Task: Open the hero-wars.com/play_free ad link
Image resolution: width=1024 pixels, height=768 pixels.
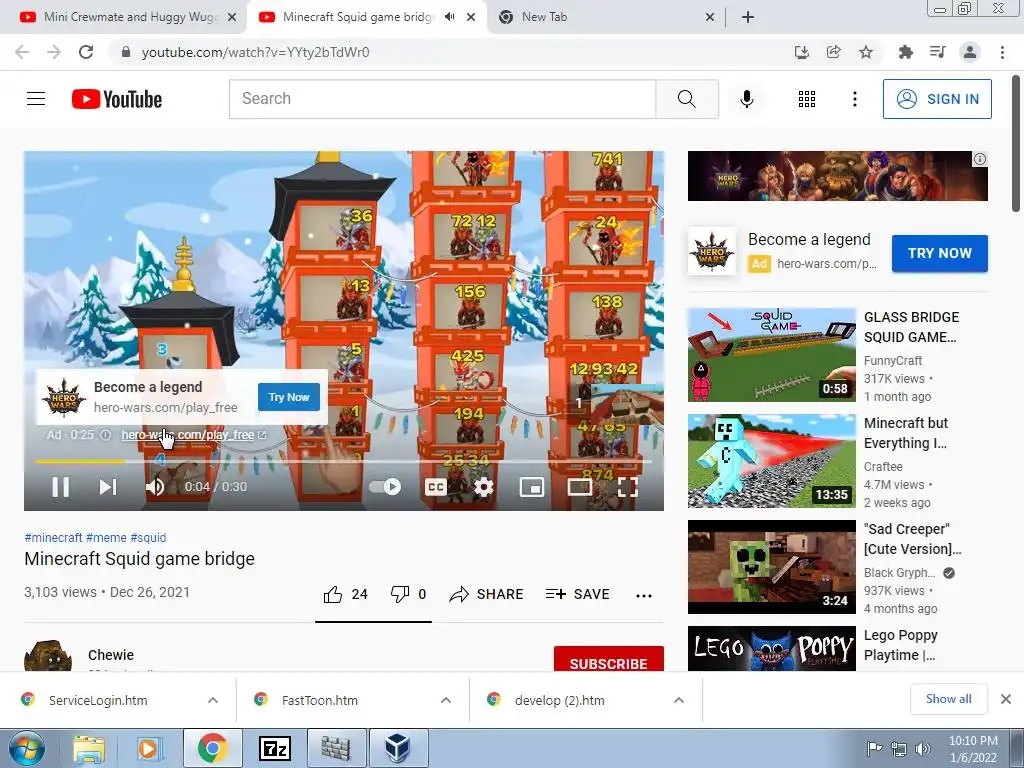Action: pyautogui.click(x=194, y=435)
